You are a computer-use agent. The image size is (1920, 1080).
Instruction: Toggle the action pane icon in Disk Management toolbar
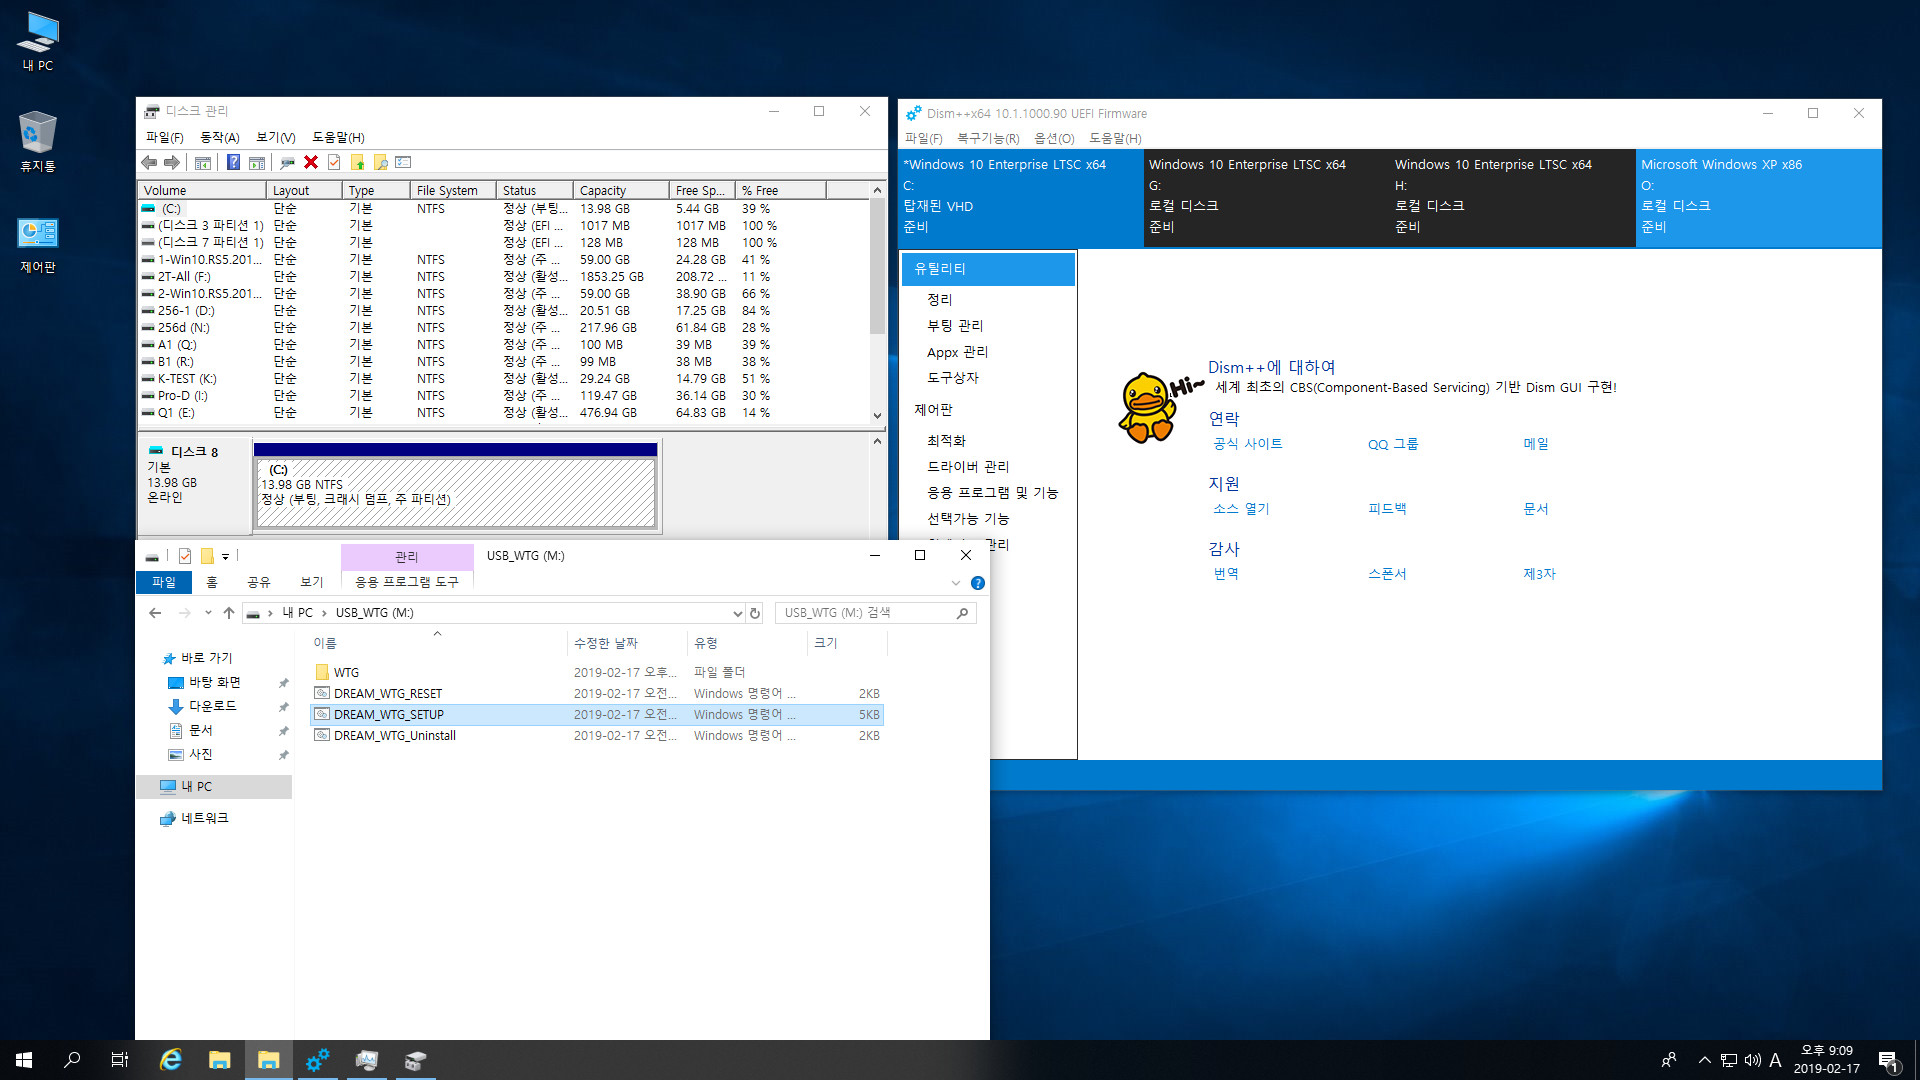(257, 162)
